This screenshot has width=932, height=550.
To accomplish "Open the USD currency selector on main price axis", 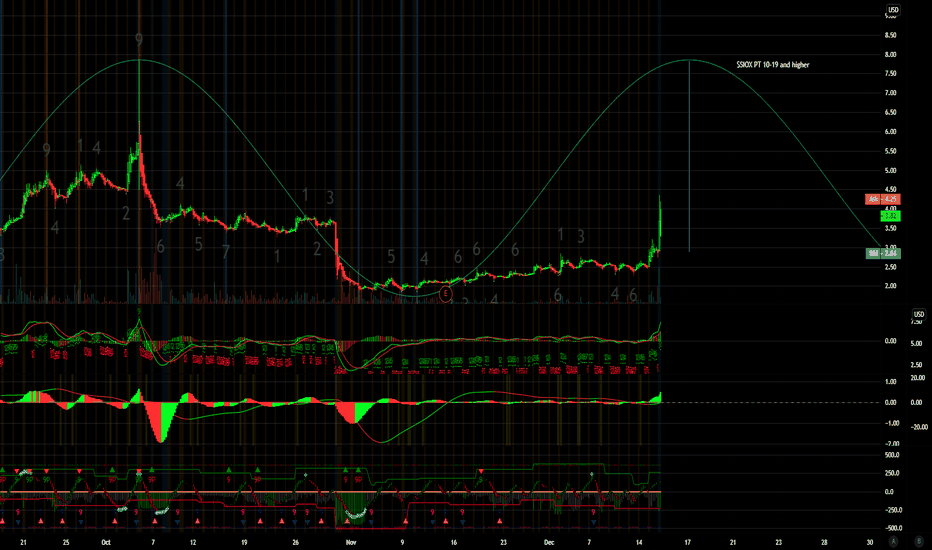I will (893, 10).
